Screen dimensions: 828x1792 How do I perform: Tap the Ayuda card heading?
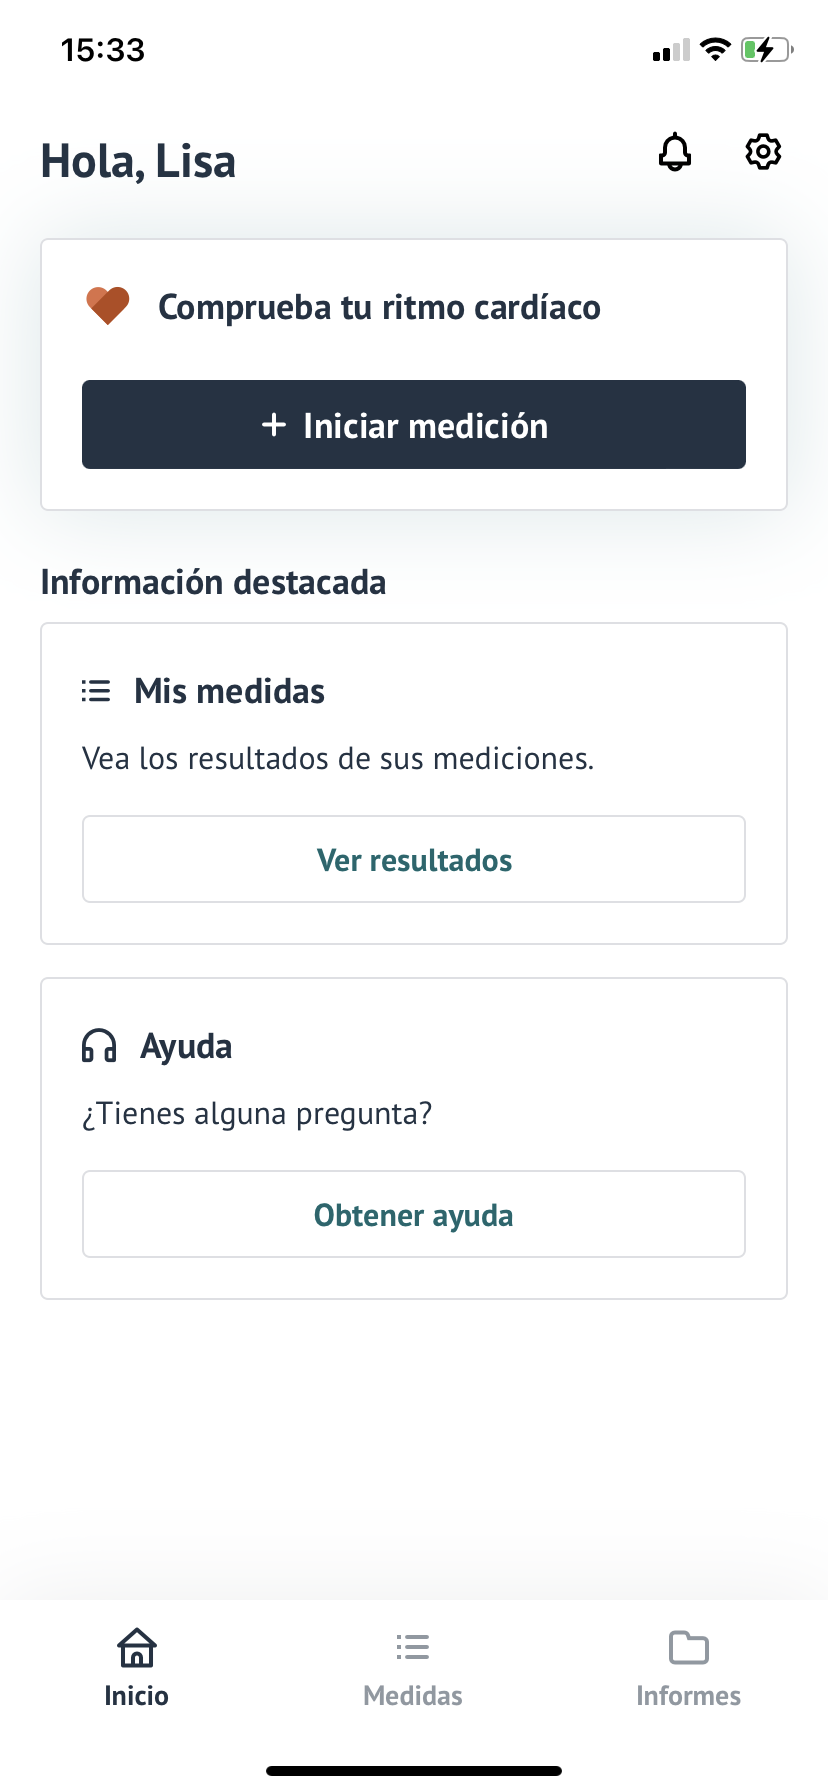pos(187,1046)
